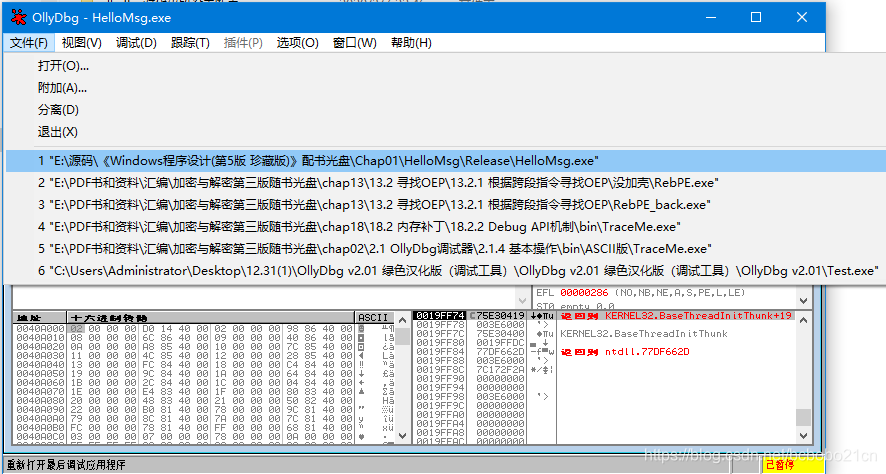Image resolution: width=886 pixels, height=474 pixels.
Task: Reopen recent file 1 HelloMsg.exe
Action: (x=445, y=161)
